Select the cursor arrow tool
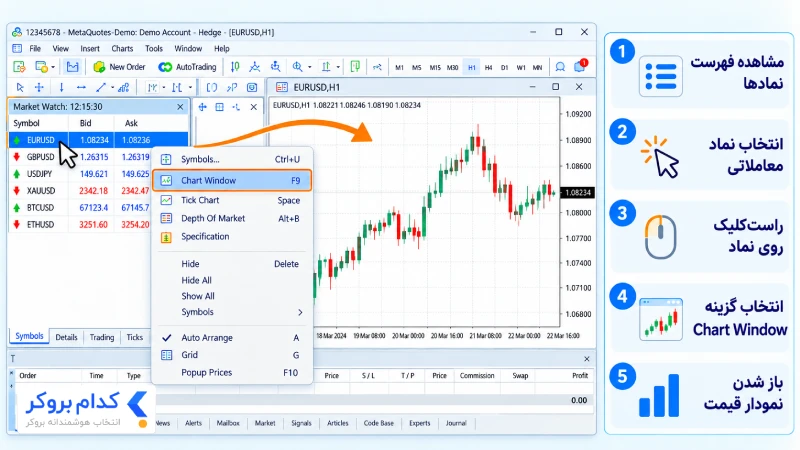Image resolution: width=800 pixels, height=450 pixels. (x=19, y=87)
